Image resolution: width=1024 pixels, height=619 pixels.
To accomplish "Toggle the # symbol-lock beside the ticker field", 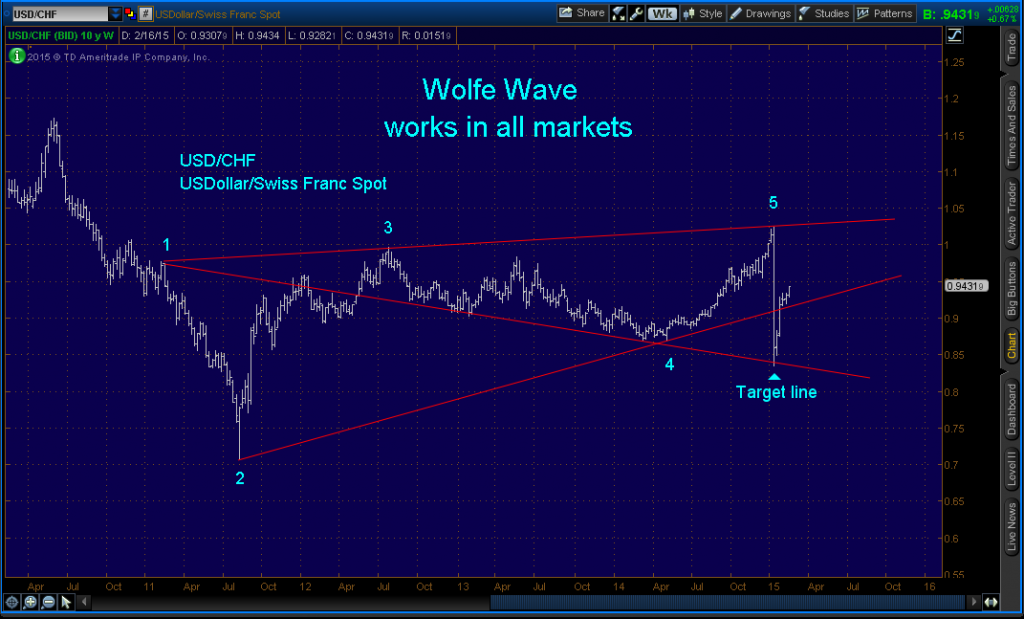I will tap(145, 14).
